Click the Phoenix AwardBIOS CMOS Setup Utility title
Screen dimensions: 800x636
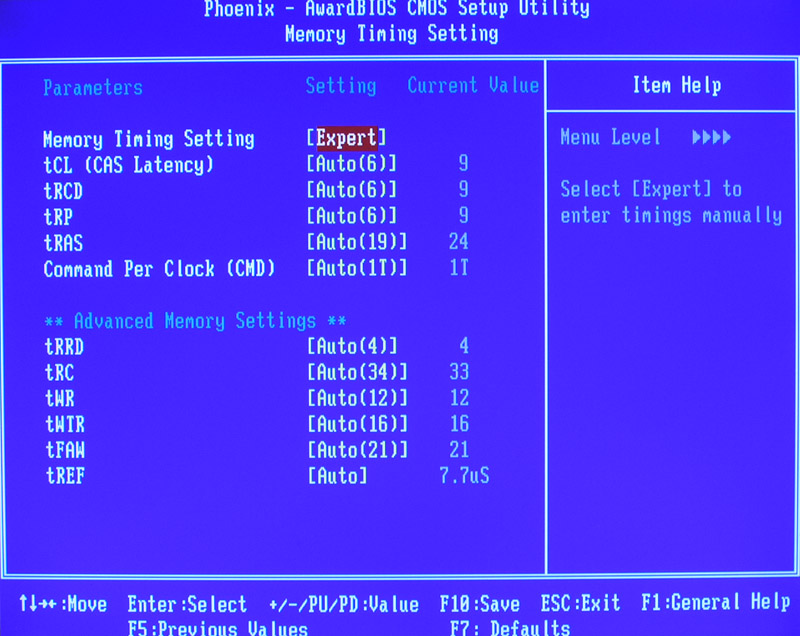(x=396, y=9)
